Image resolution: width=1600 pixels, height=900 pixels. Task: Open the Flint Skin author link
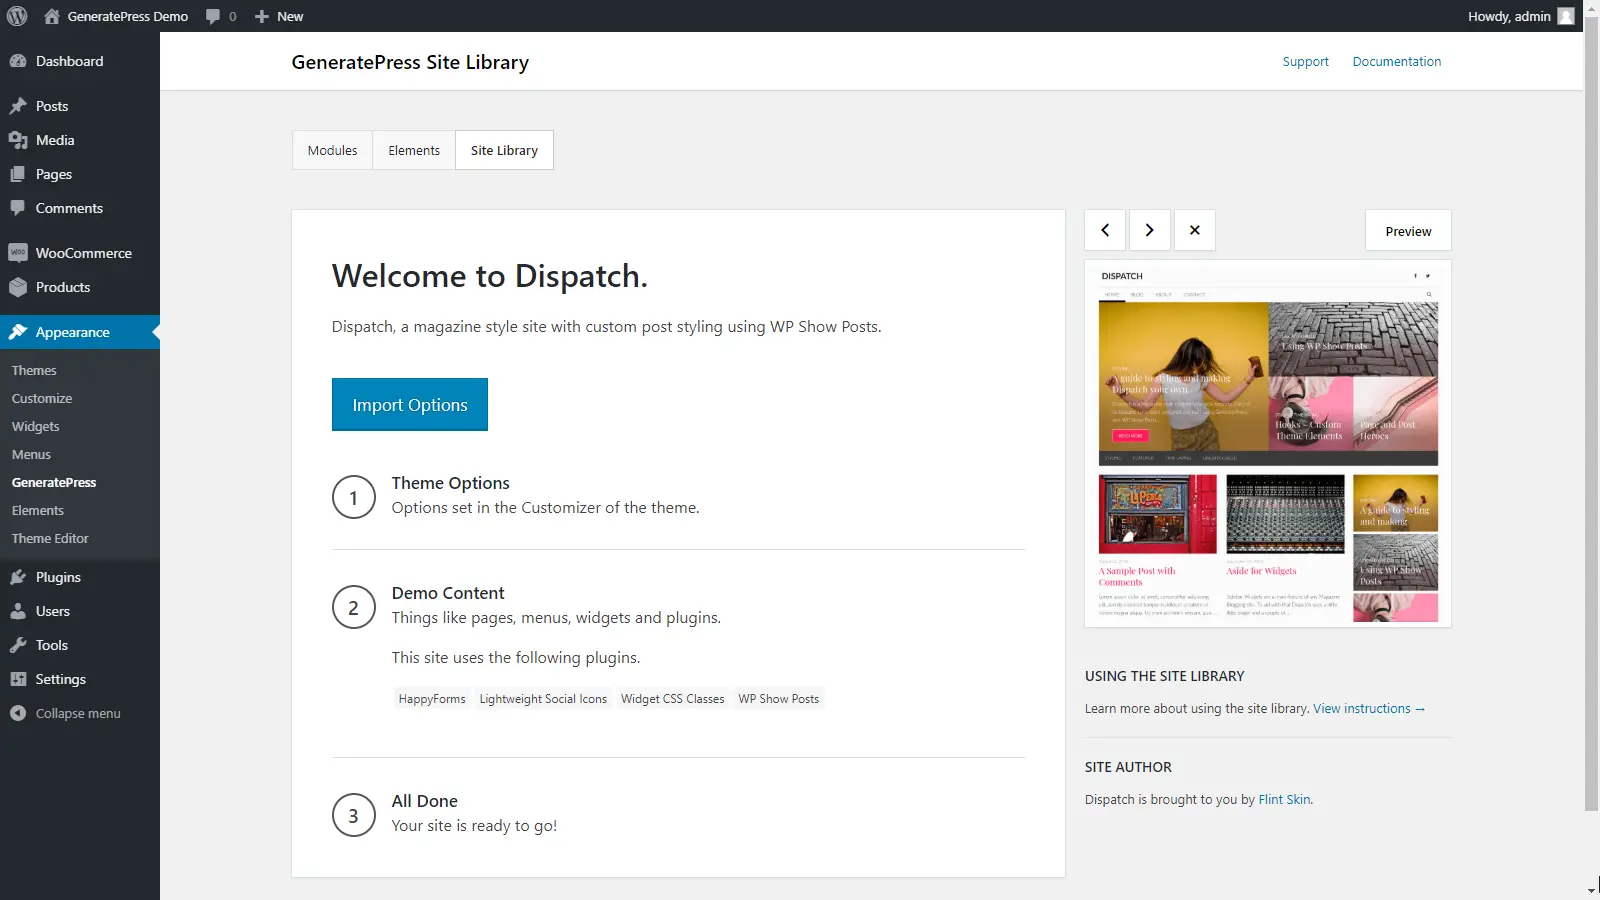point(1284,800)
